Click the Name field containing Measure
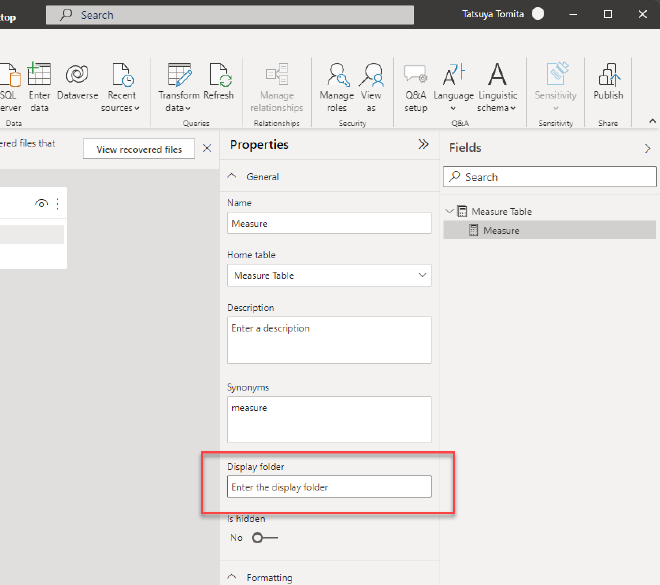Image resolution: width=660 pixels, height=585 pixels. coord(329,223)
